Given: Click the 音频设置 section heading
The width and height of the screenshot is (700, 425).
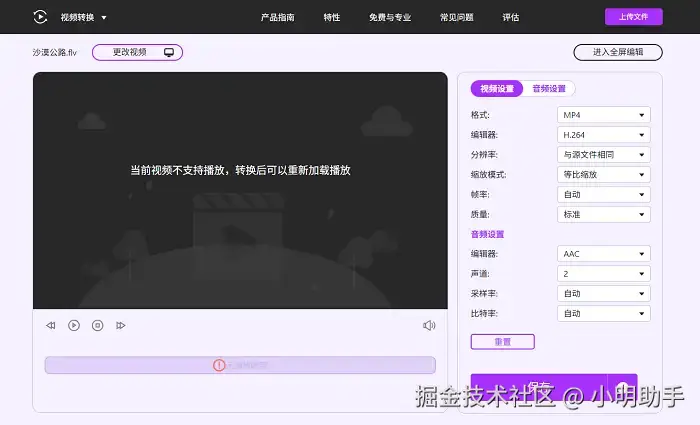Looking at the screenshot, I should (488, 234).
